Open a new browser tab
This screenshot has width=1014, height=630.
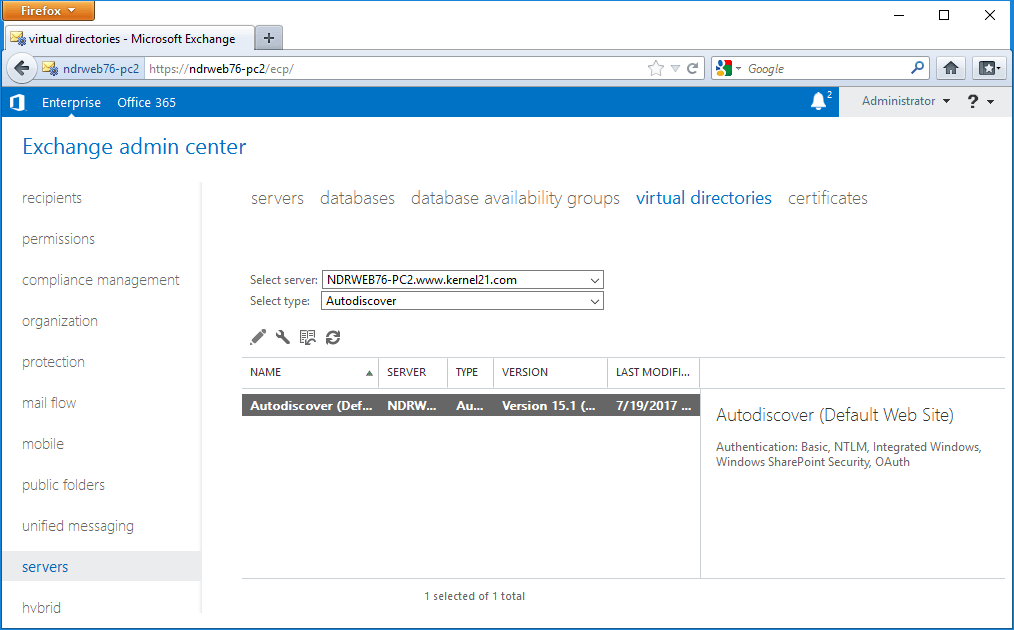pos(269,38)
